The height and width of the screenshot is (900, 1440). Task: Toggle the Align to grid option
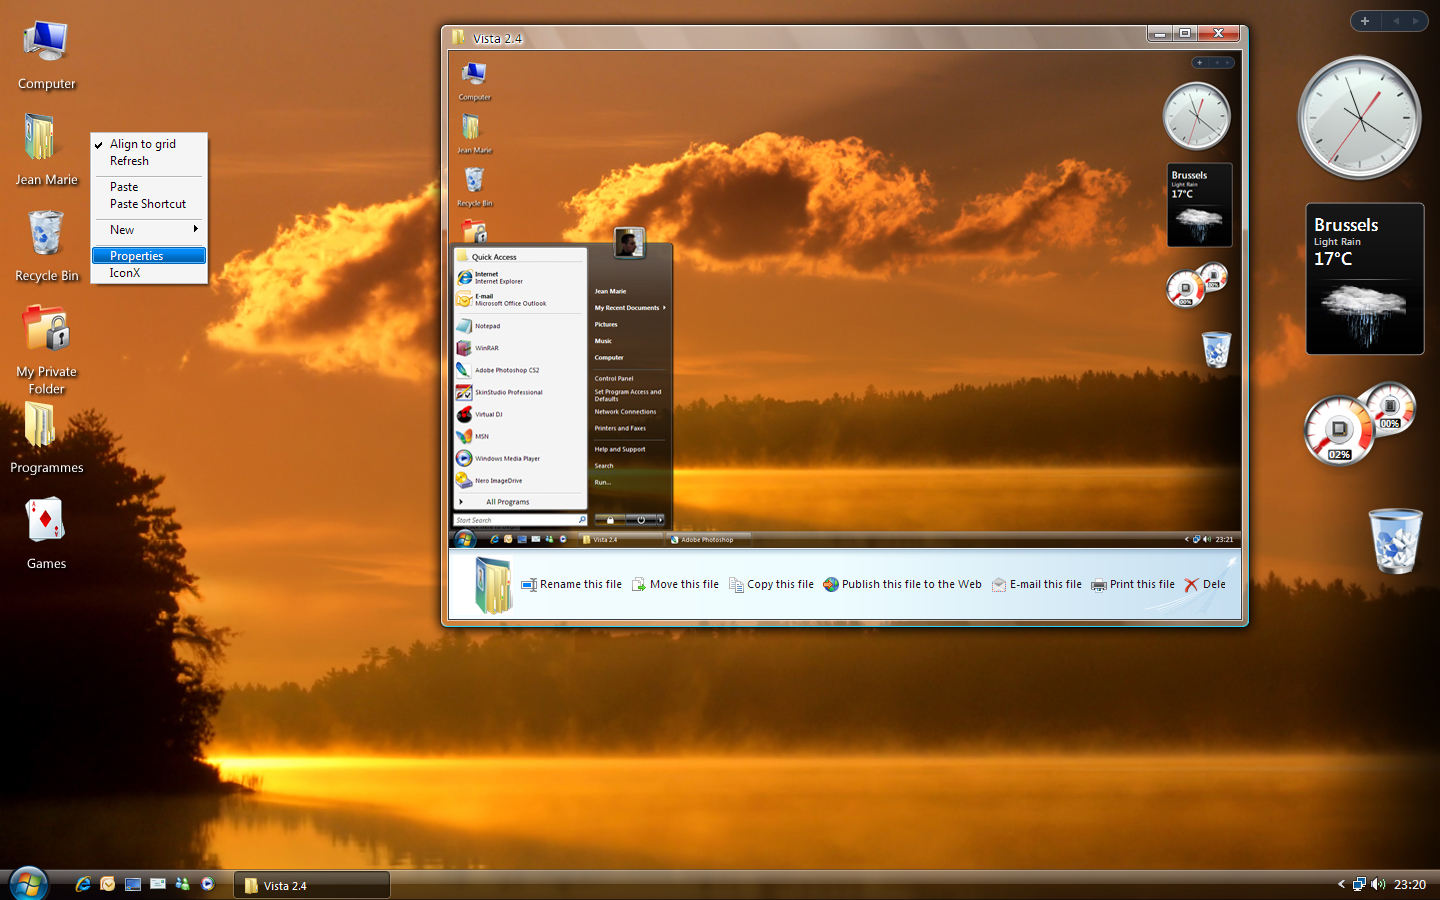point(143,143)
